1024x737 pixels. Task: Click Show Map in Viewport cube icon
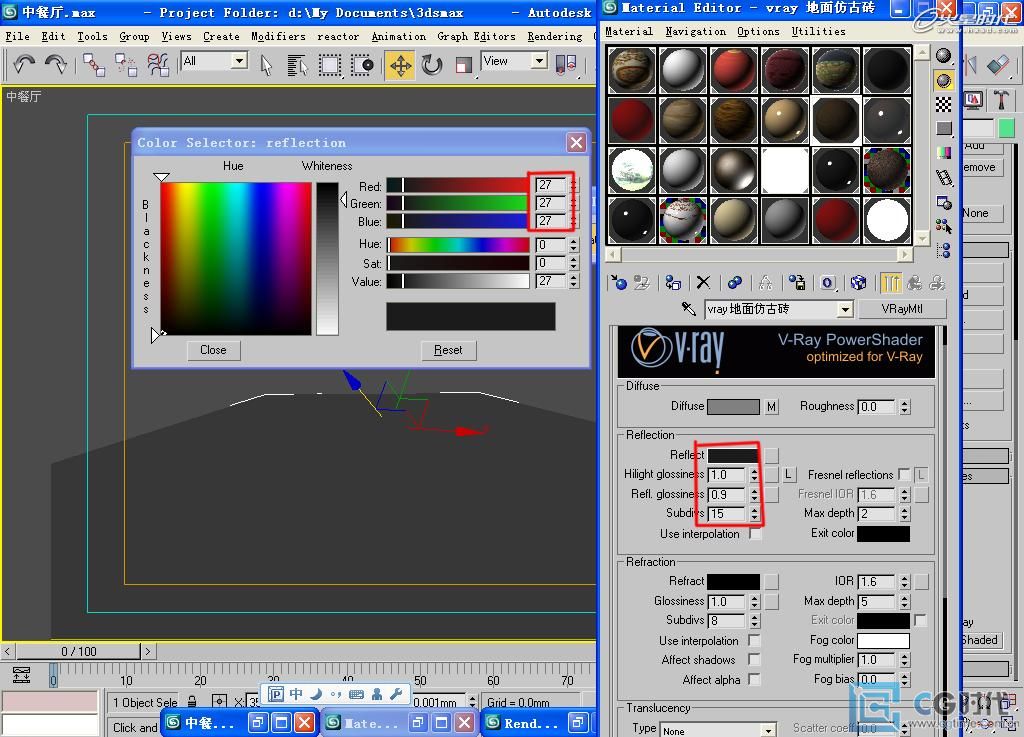tap(858, 283)
